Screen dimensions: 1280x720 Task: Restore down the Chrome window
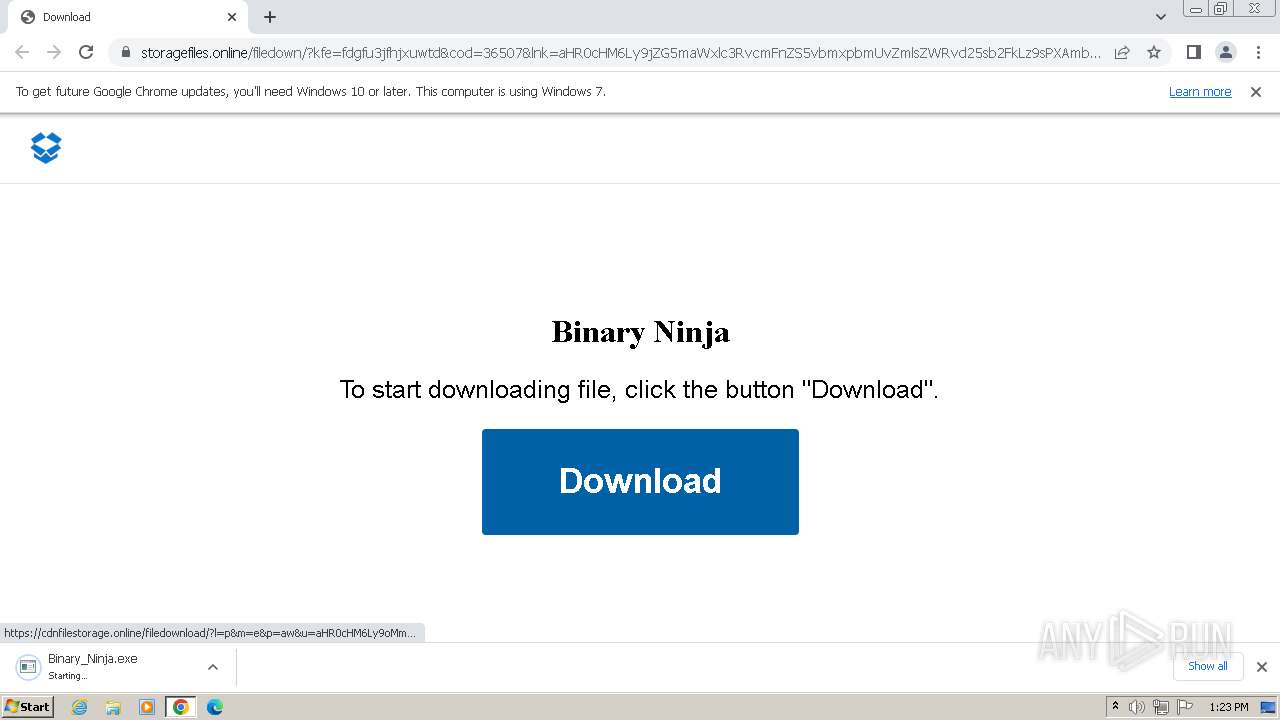click(x=1221, y=9)
